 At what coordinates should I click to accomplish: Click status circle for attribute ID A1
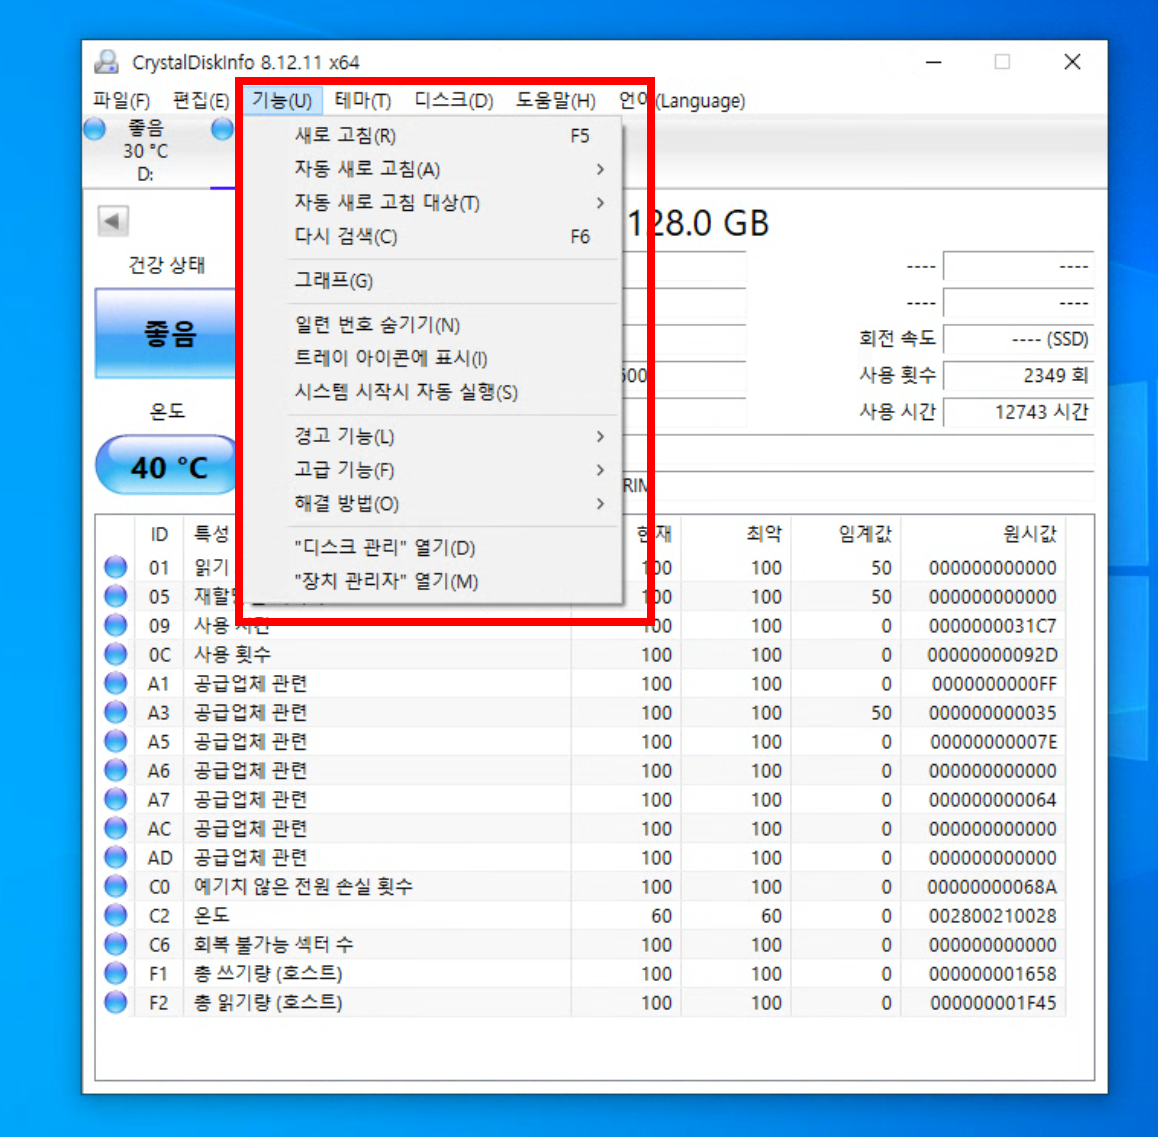pyautogui.click(x=116, y=683)
